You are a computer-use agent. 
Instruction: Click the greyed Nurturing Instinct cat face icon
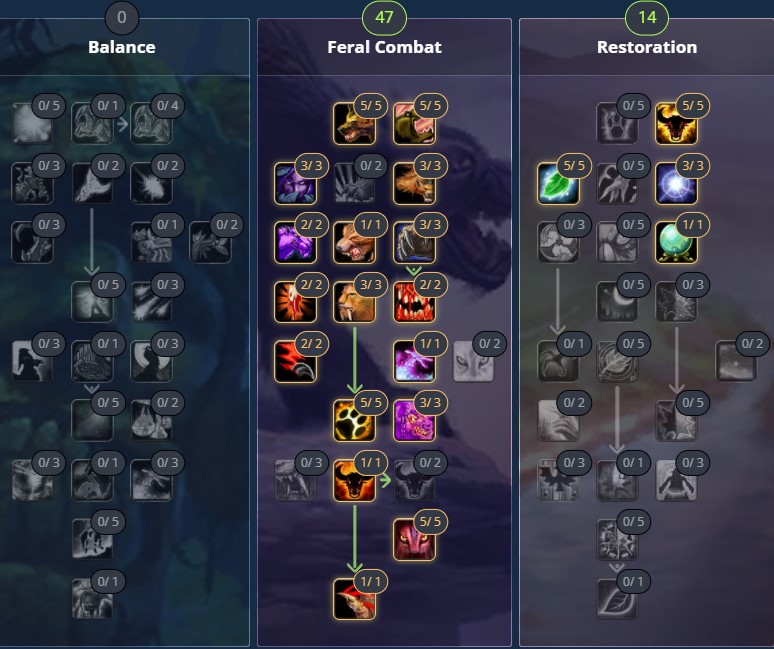pos(473,361)
